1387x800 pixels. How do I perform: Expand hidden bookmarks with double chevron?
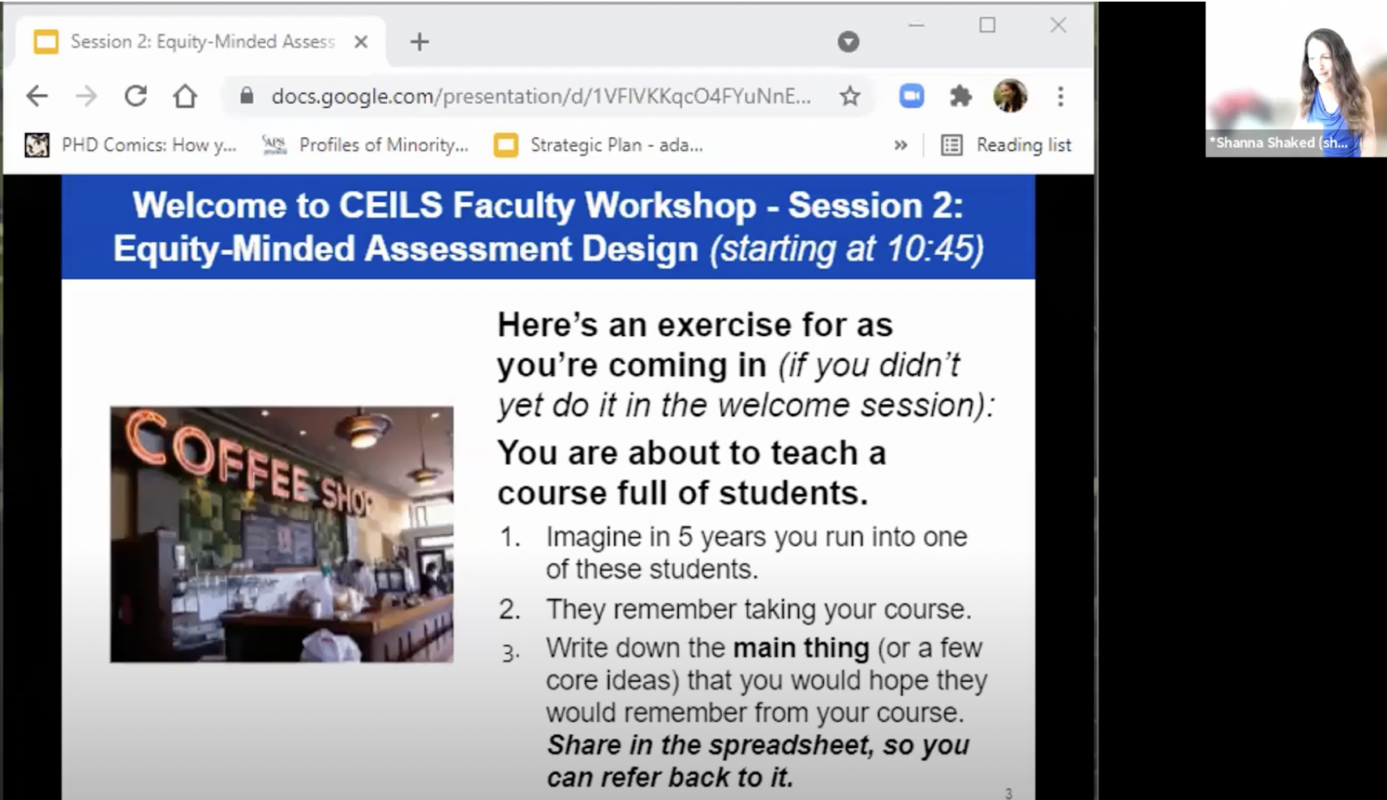coord(900,145)
